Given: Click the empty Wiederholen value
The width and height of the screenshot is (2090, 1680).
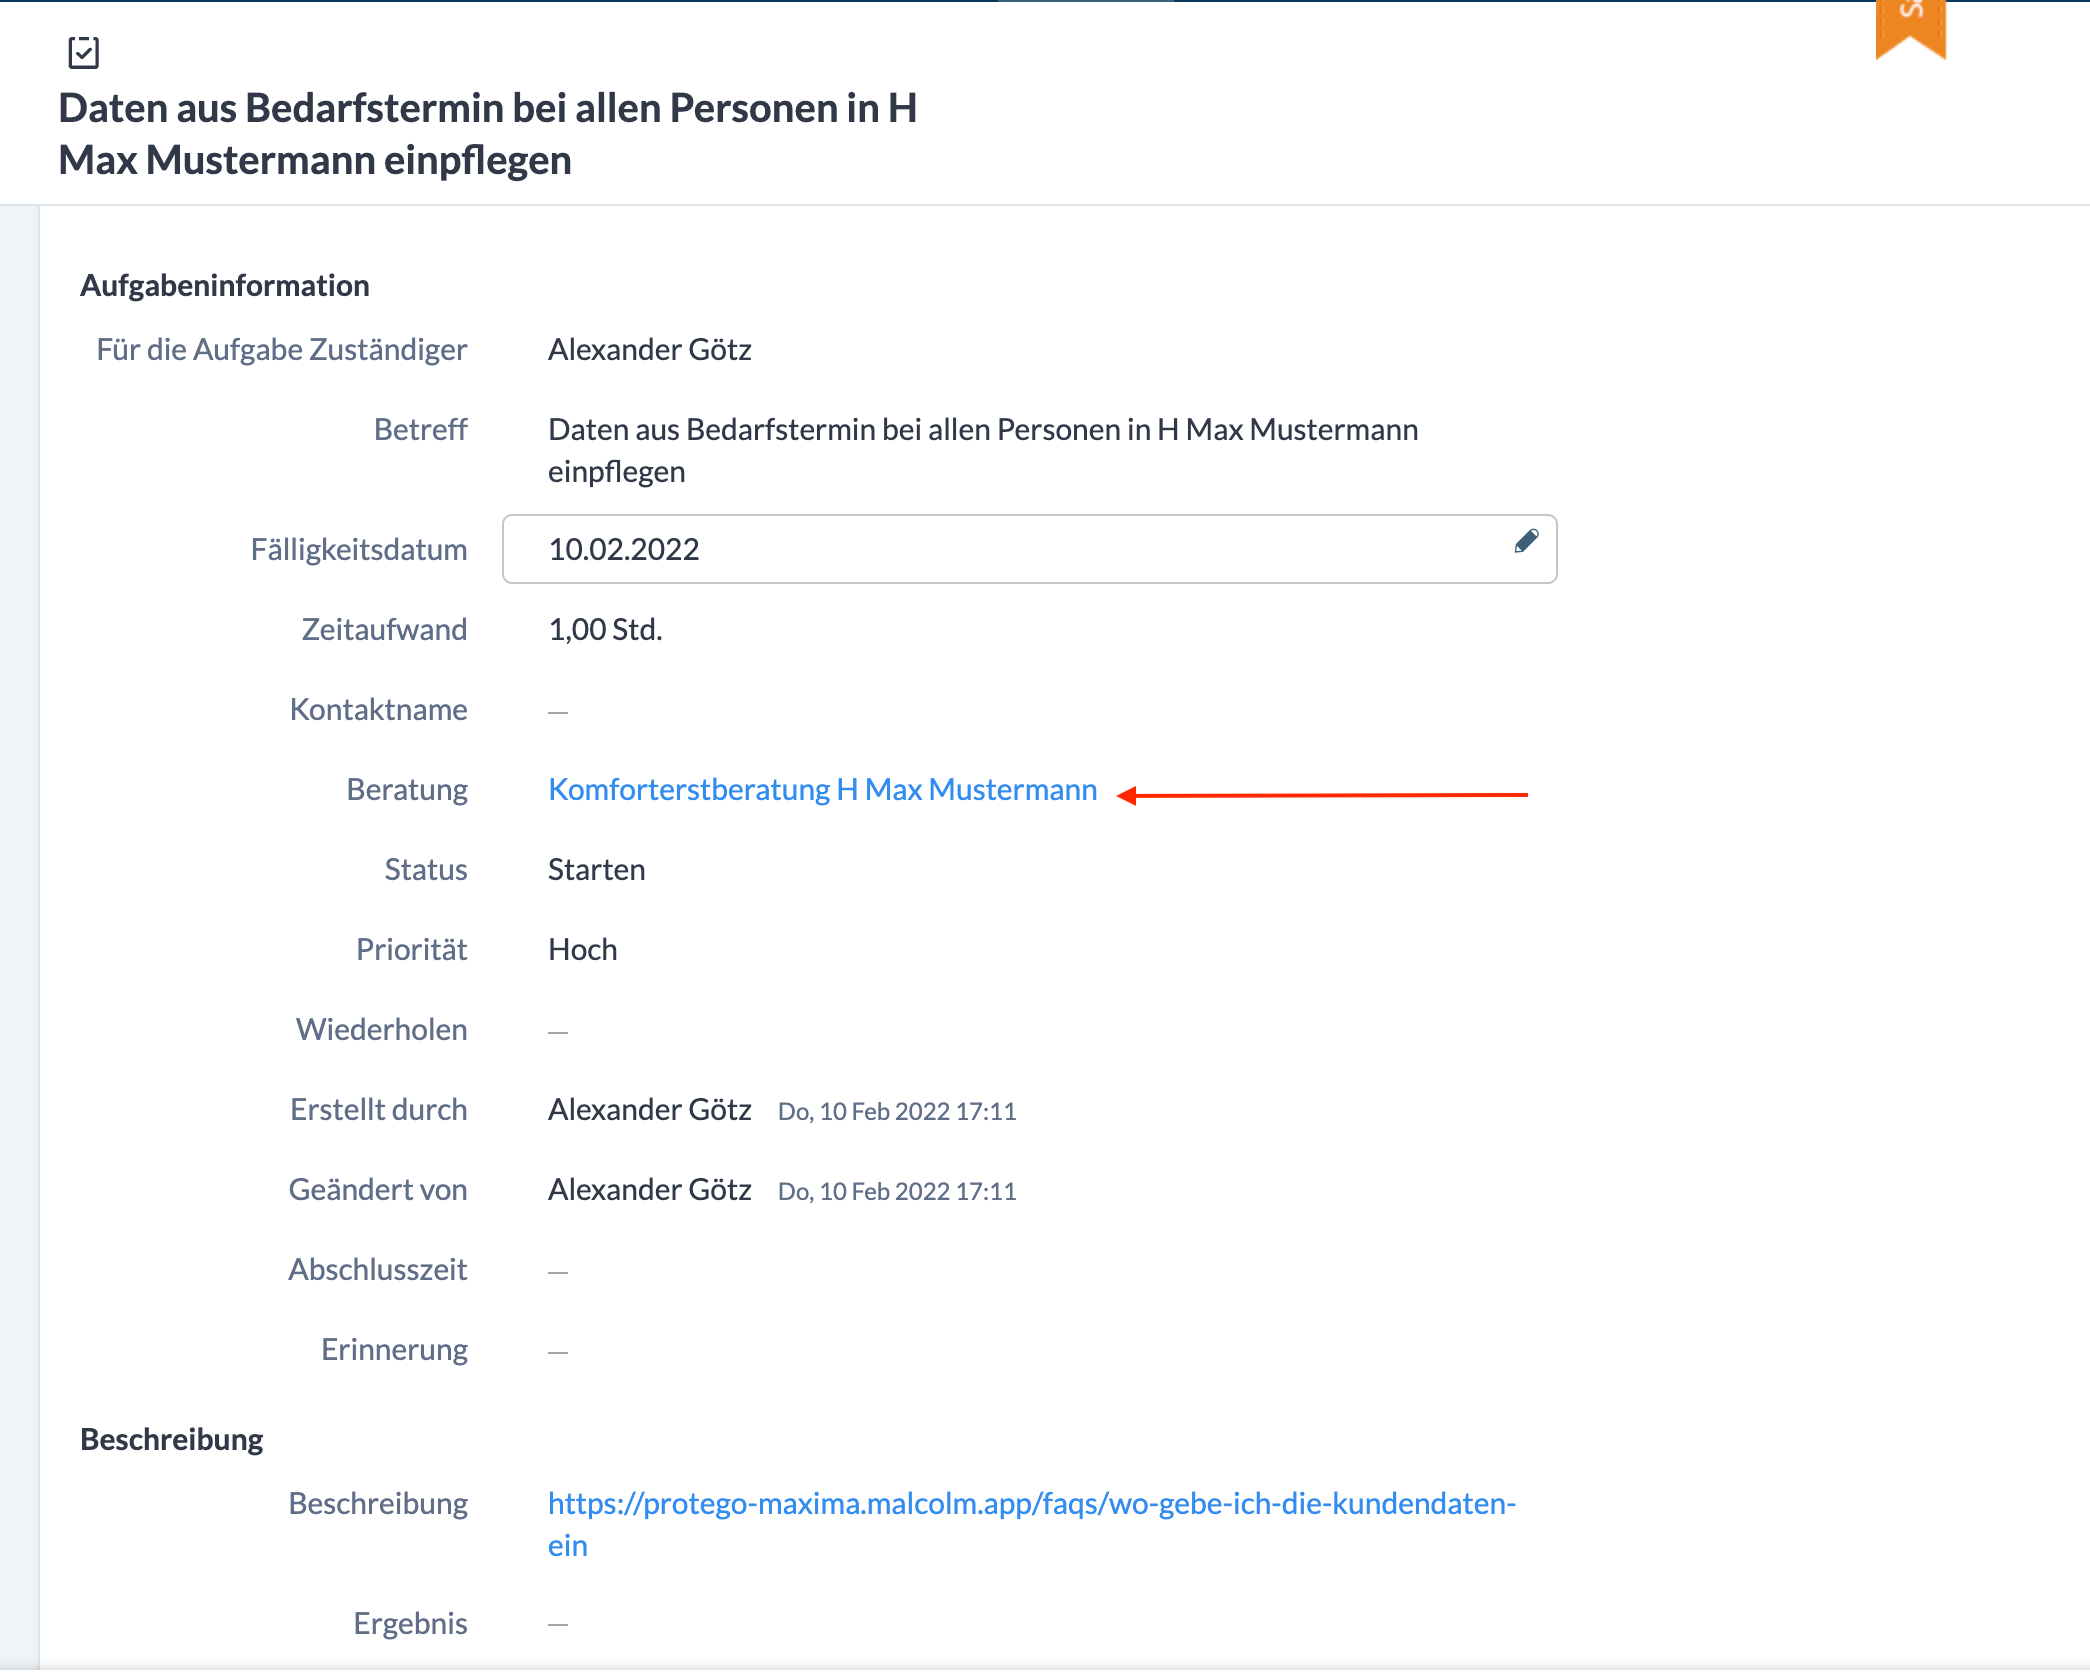Looking at the screenshot, I should pyautogui.click(x=558, y=1032).
